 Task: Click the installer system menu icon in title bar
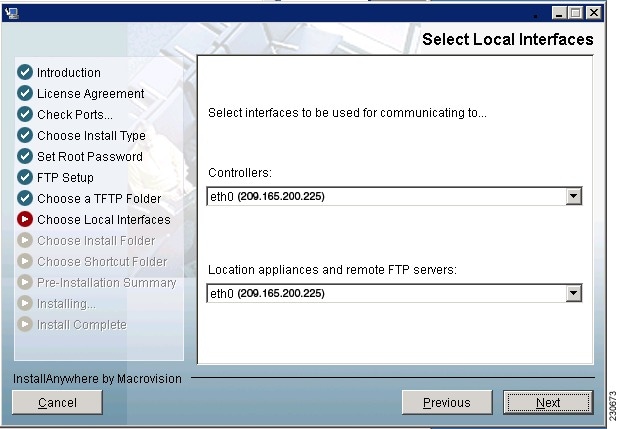(13, 12)
